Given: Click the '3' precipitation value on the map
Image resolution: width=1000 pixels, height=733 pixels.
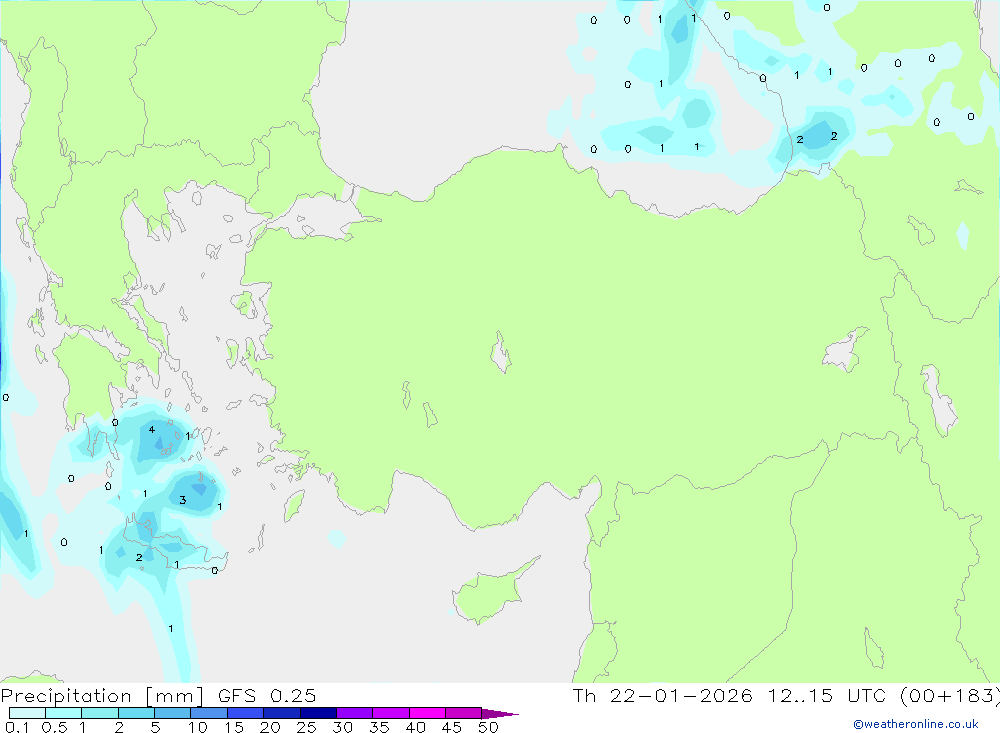Looking at the screenshot, I should pyautogui.click(x=182, y=500).
